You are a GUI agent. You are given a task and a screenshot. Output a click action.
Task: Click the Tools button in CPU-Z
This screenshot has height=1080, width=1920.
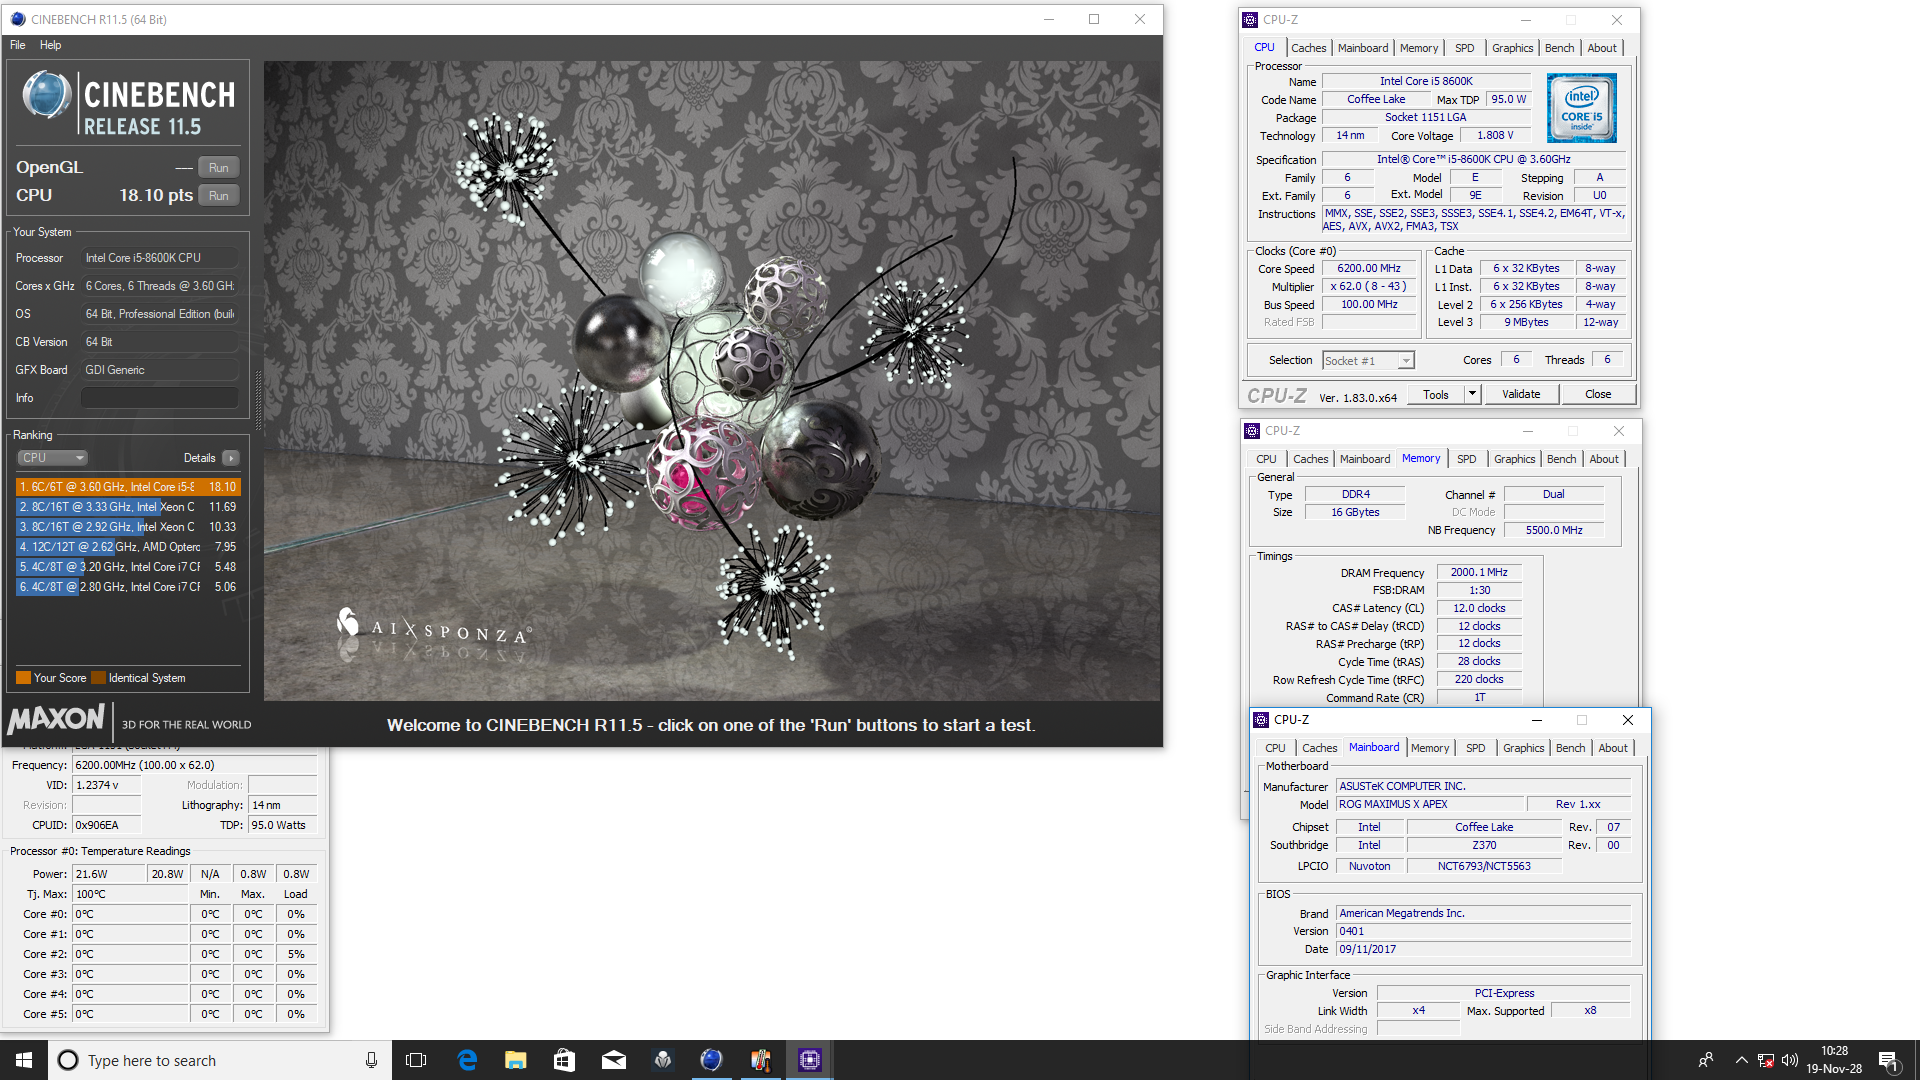1436,394
